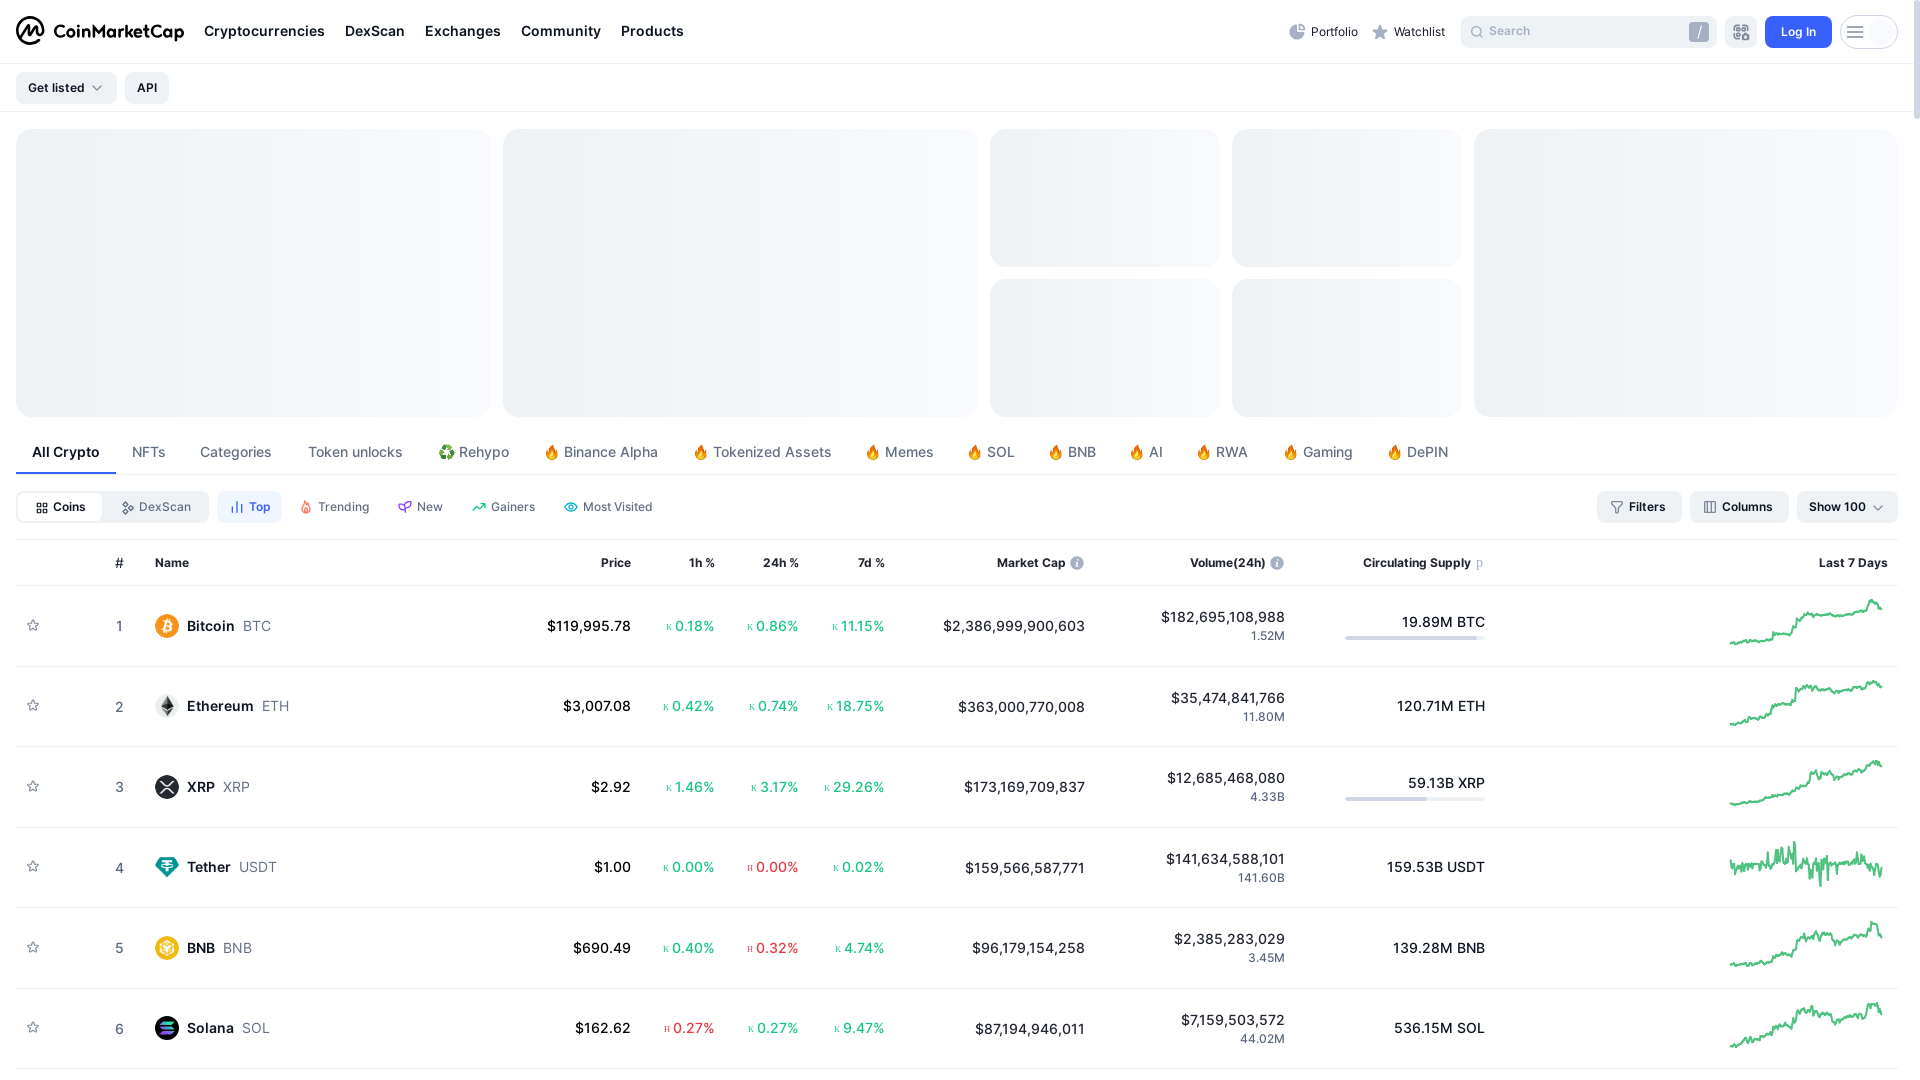Switch to the NFTs tab
Viewport: 1920px width, 1080px height.
coord(149,452)
